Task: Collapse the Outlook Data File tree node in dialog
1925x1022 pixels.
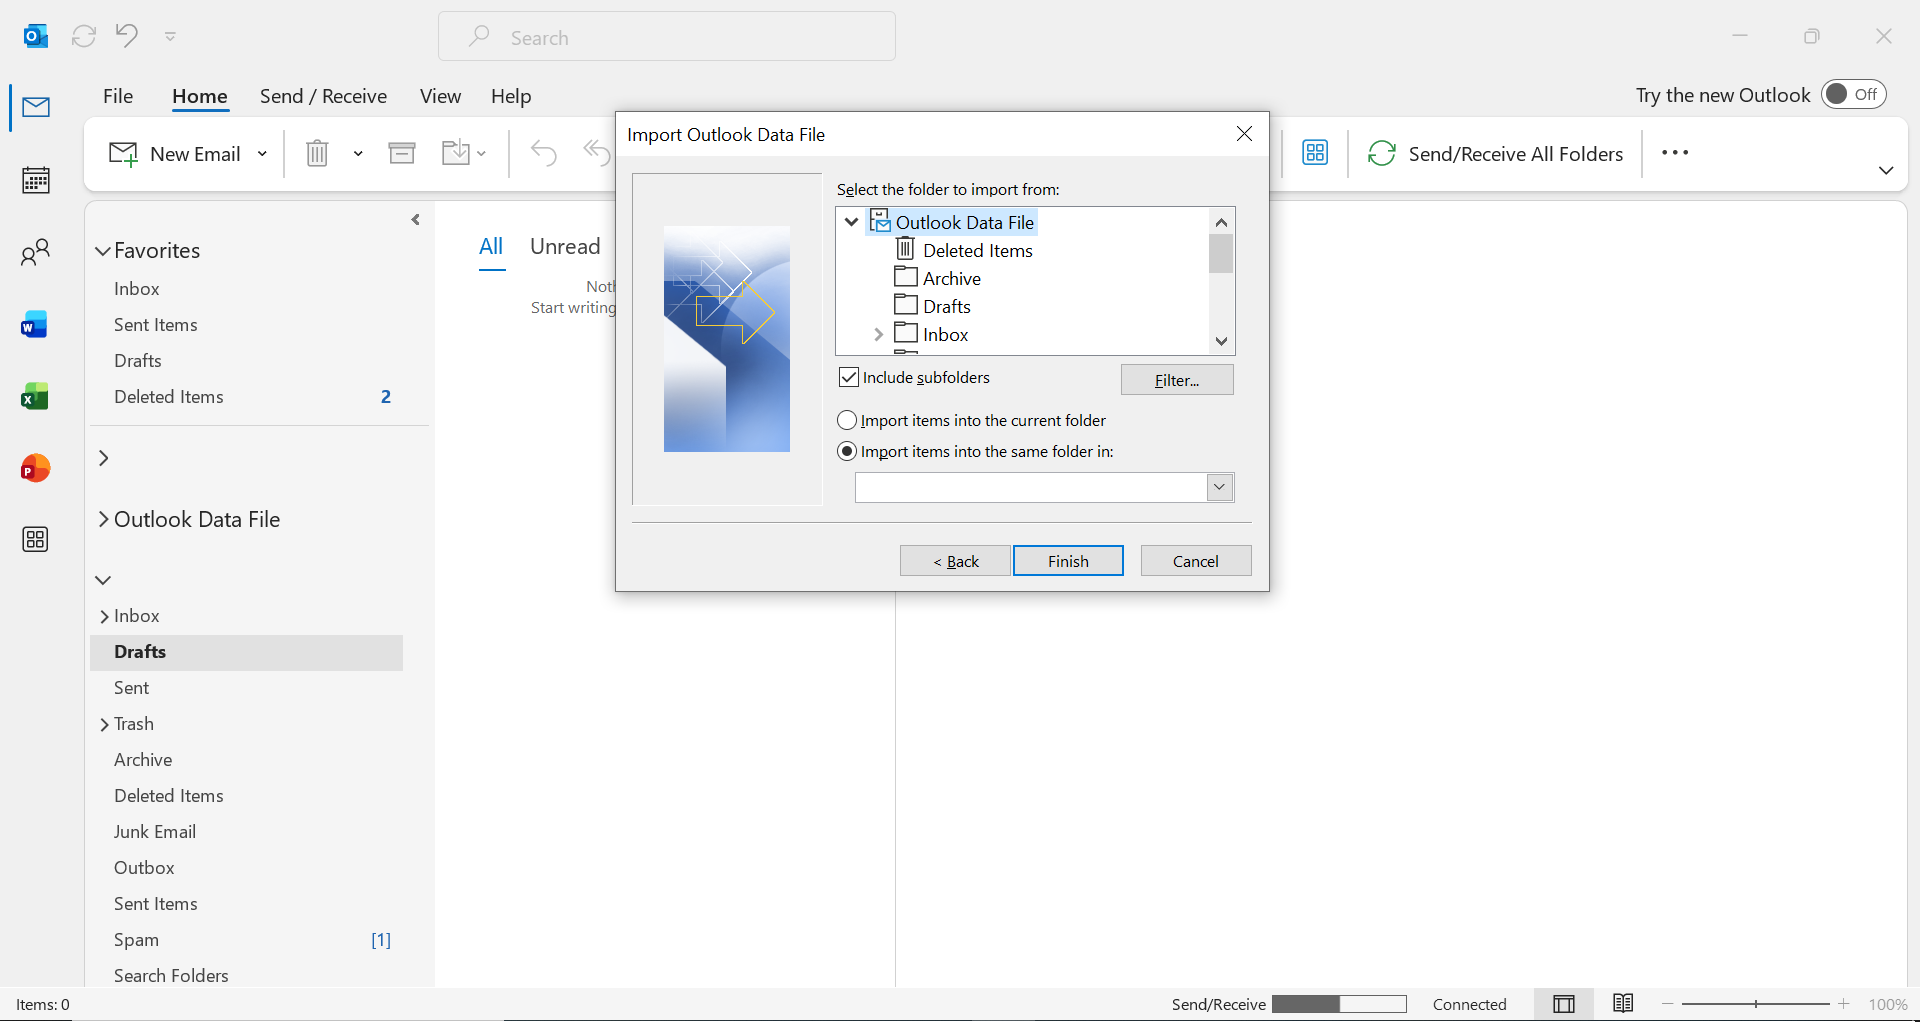Action: [852, 222]
